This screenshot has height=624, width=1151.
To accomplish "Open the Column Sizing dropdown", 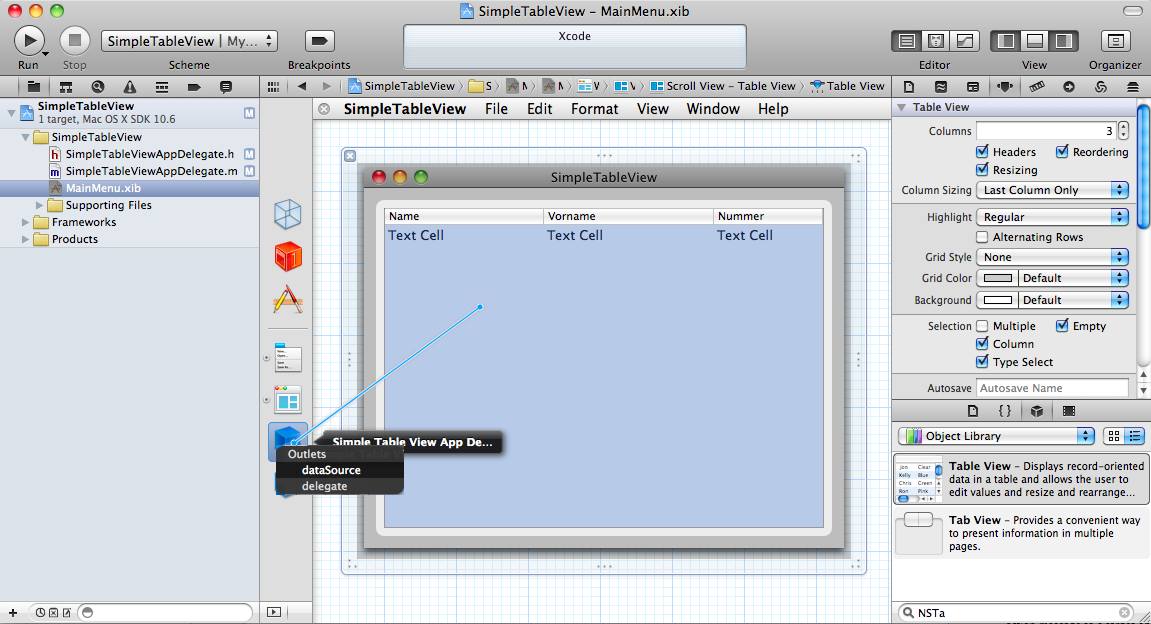I will coord(1052,190).
